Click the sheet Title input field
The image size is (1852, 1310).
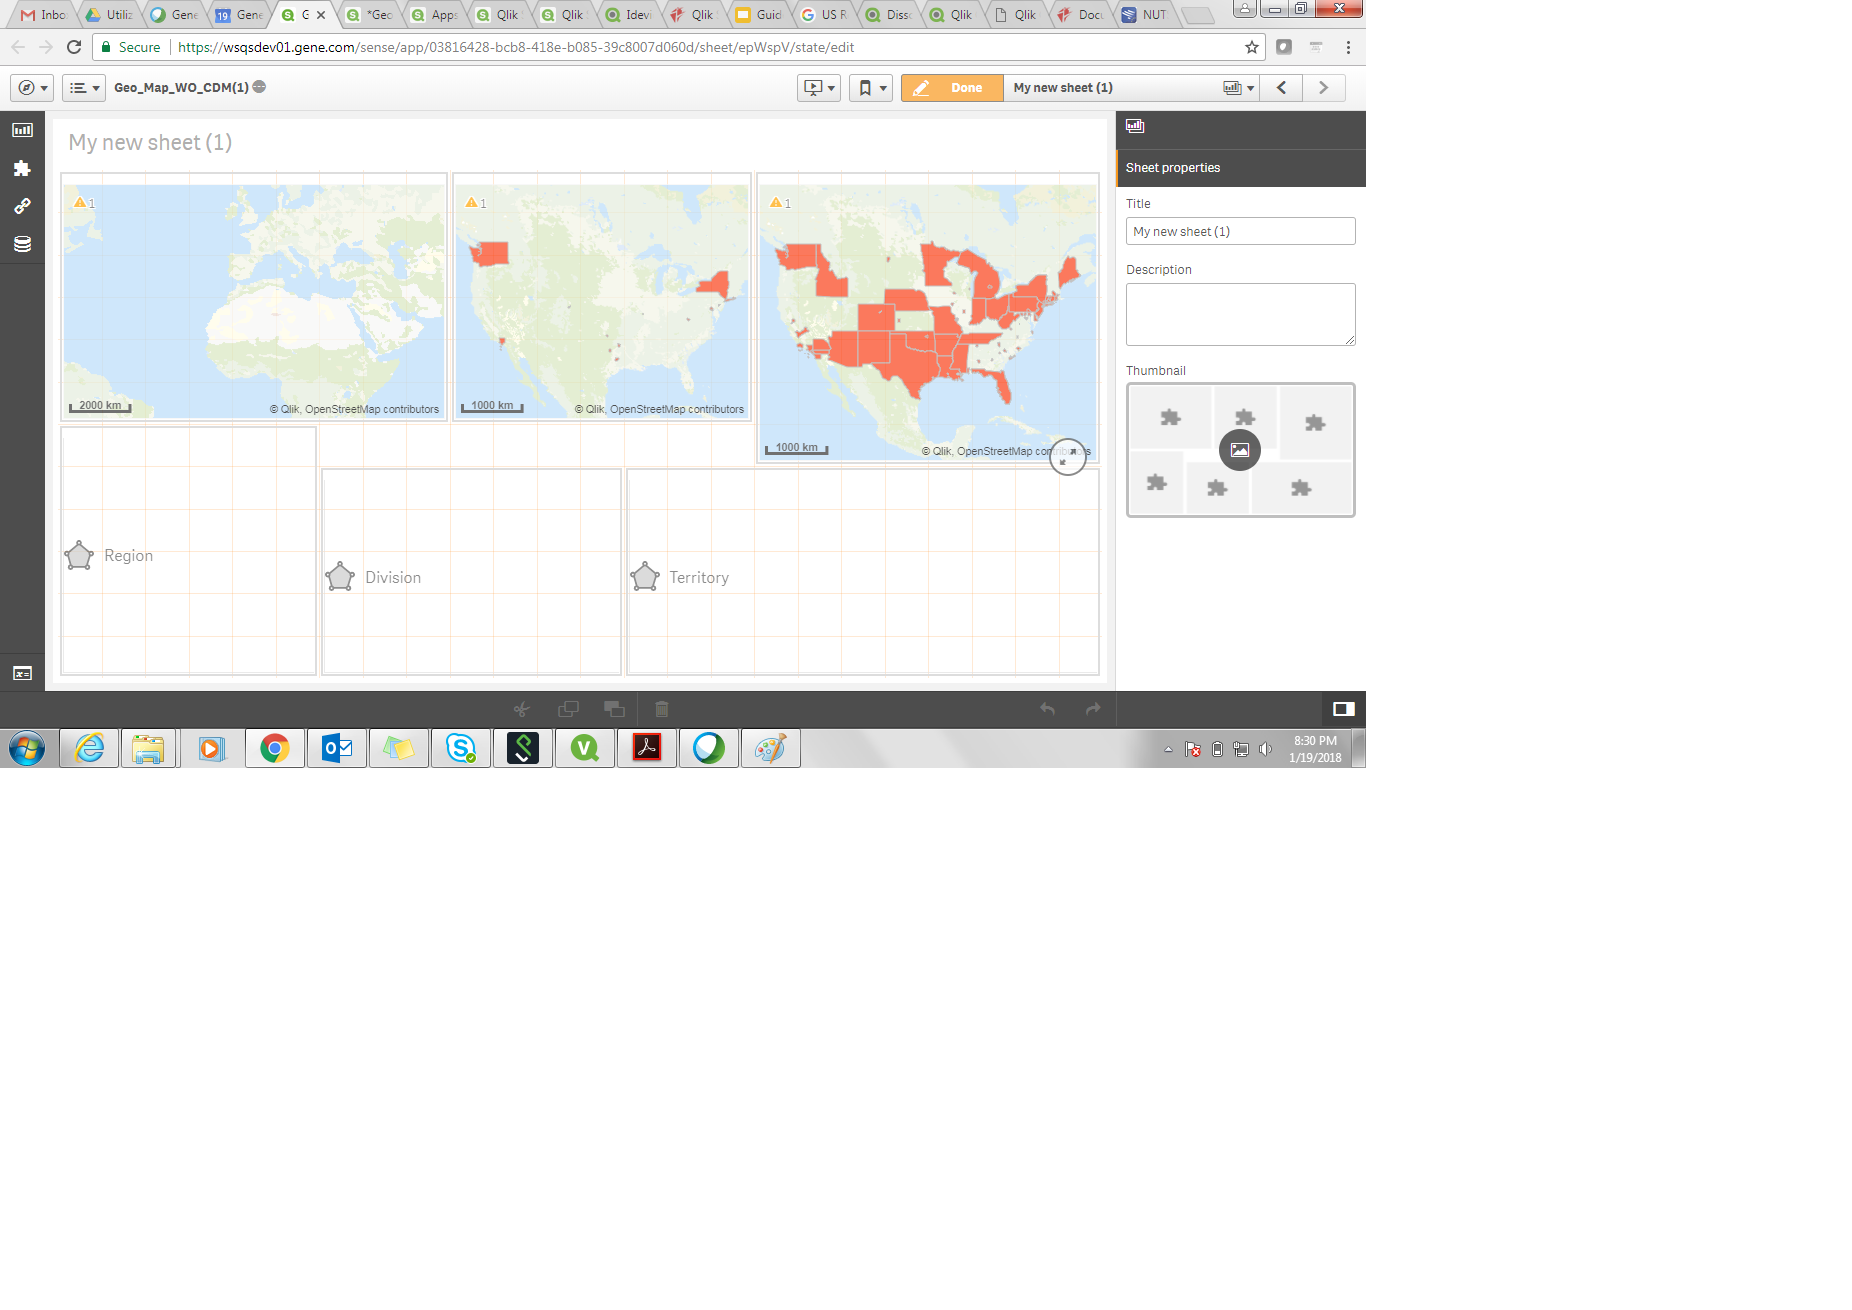[1240, 231]
